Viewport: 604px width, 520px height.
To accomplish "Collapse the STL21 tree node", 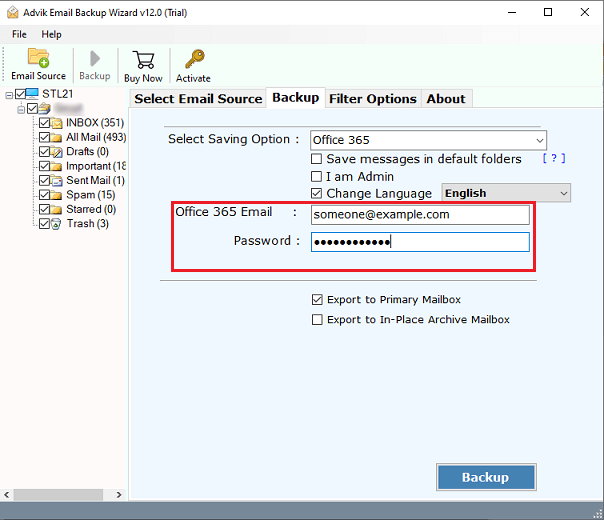I will (9, 95).
